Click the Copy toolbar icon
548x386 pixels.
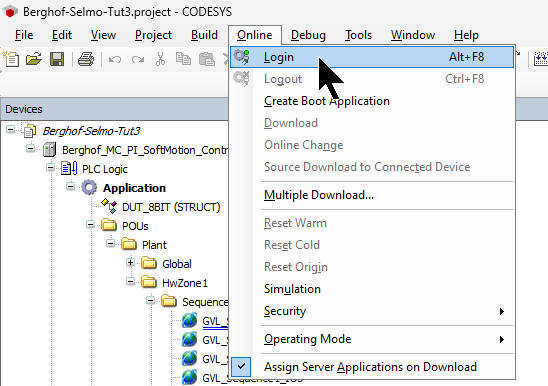point(183,59)
